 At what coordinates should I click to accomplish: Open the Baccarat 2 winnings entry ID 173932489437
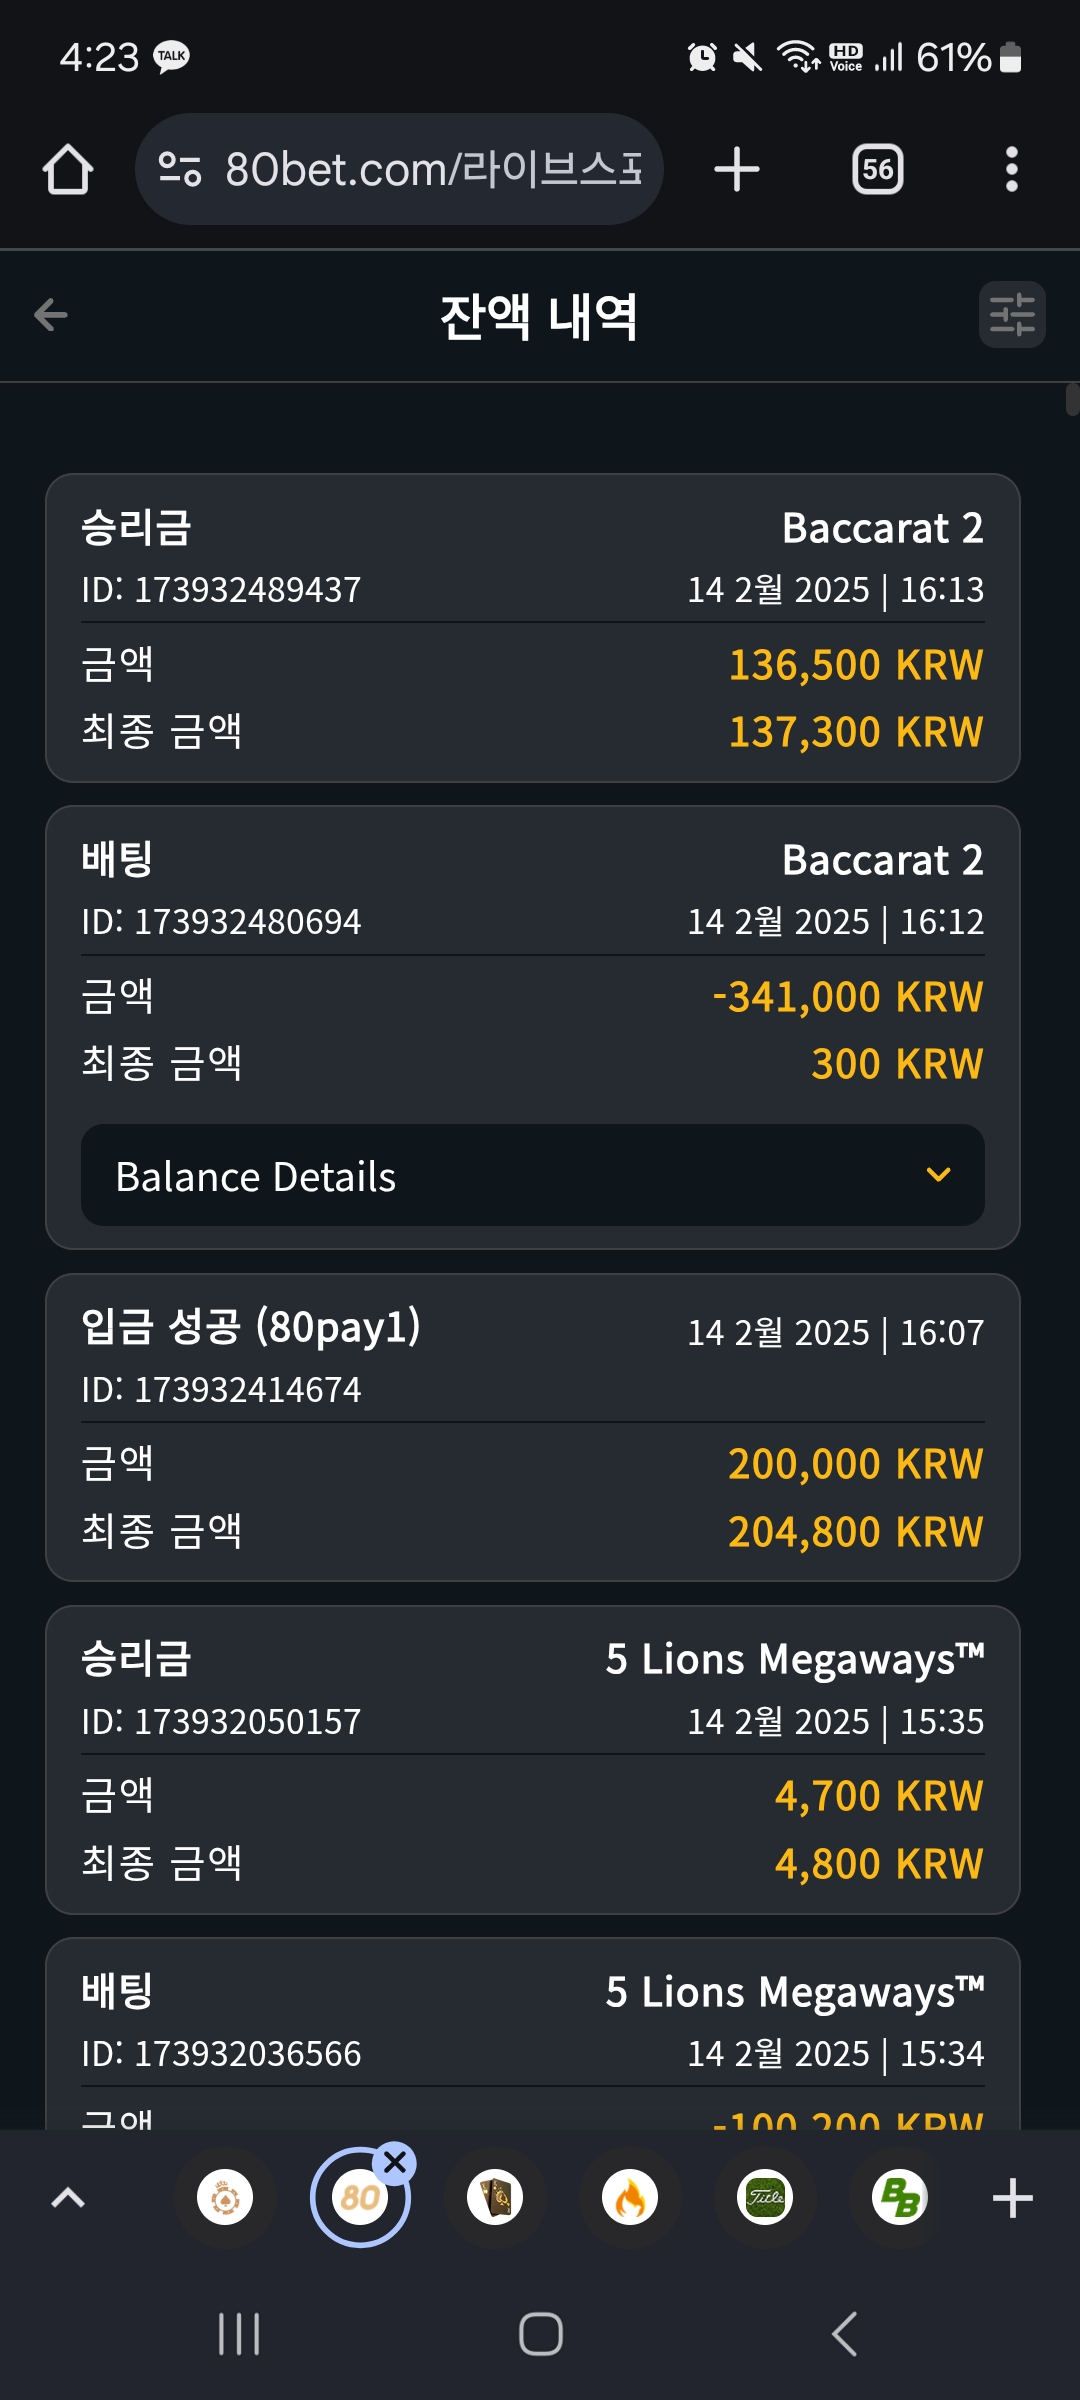(533, 628)
